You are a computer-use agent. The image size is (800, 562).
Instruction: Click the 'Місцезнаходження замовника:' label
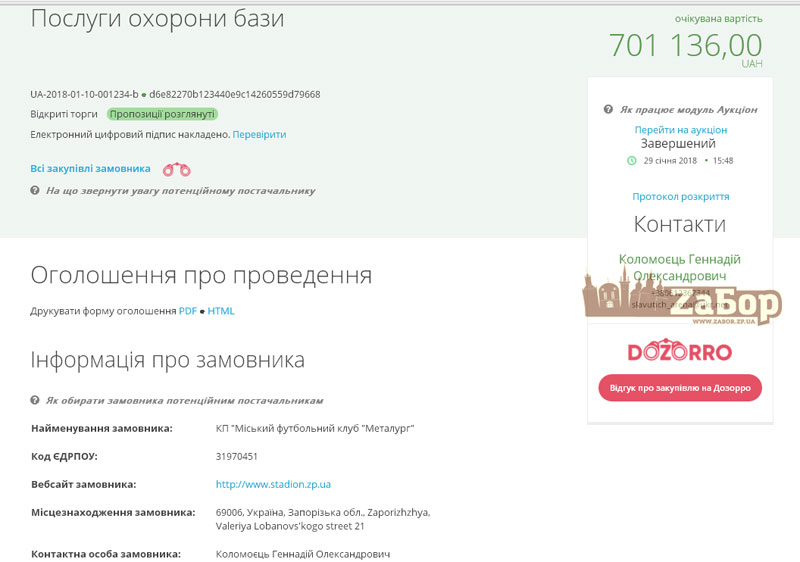[113, 513]
